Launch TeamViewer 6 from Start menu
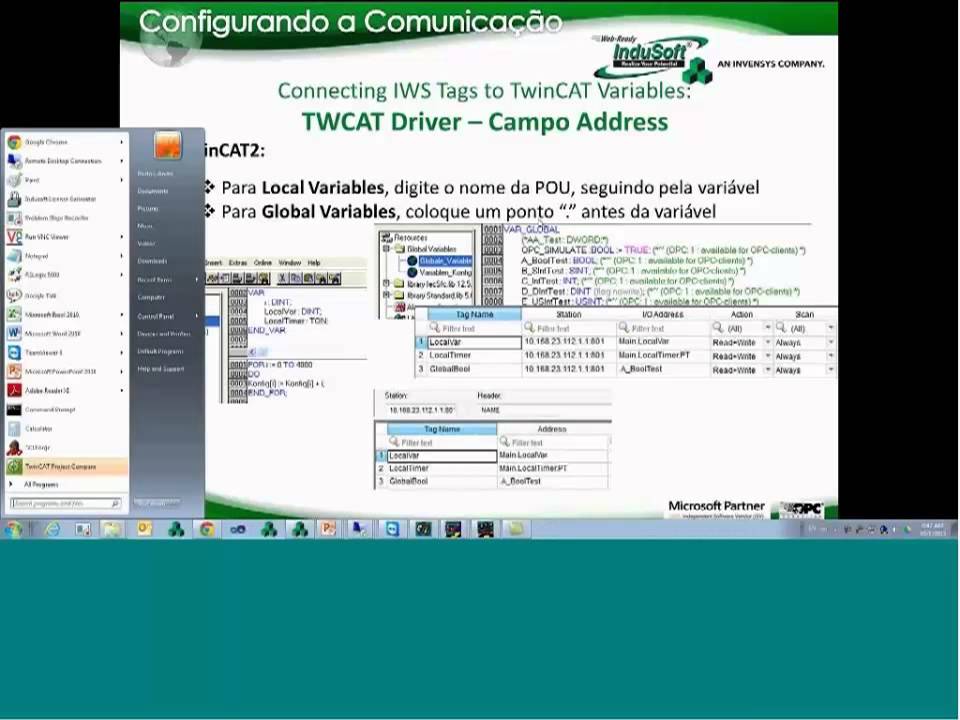The width and height of the screenshot is (960, 720). [64, 353]
